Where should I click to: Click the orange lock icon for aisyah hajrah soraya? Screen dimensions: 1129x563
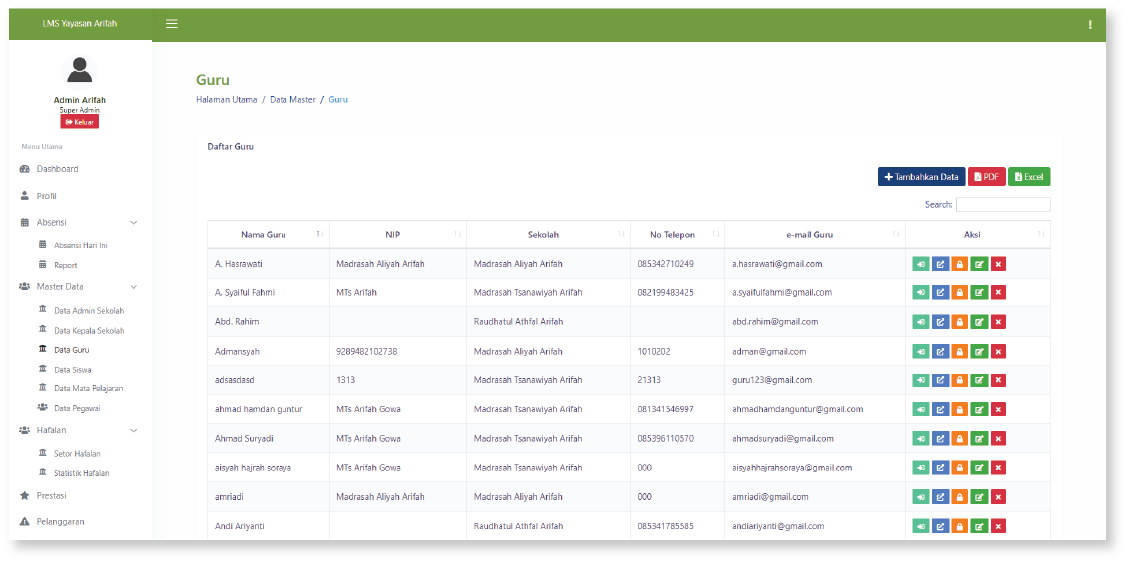(960, 468)
